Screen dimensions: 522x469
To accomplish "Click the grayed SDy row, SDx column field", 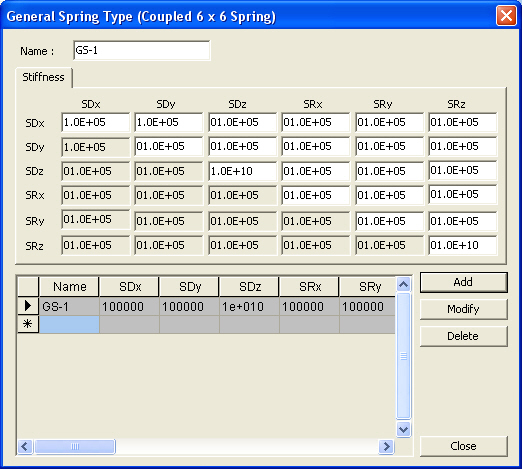I will point(95,147).
